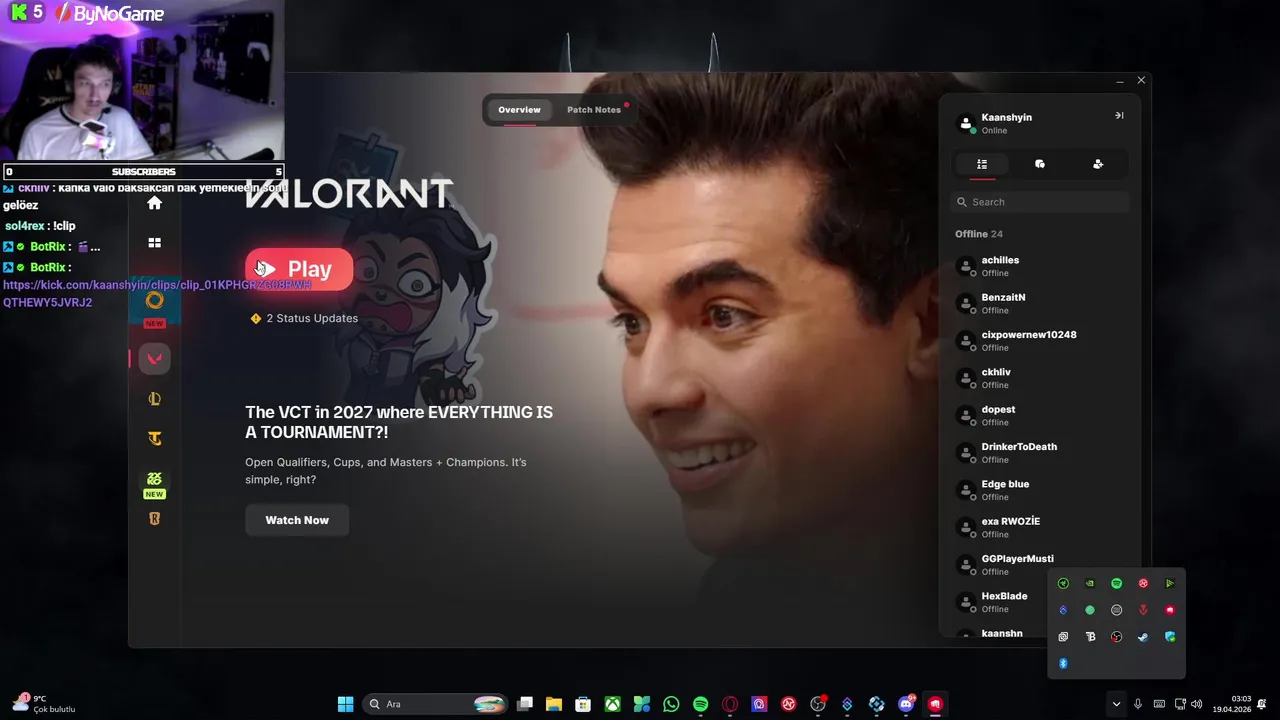Click the taskbar Ara search box

pyautogui.click(x=435, y=704)
